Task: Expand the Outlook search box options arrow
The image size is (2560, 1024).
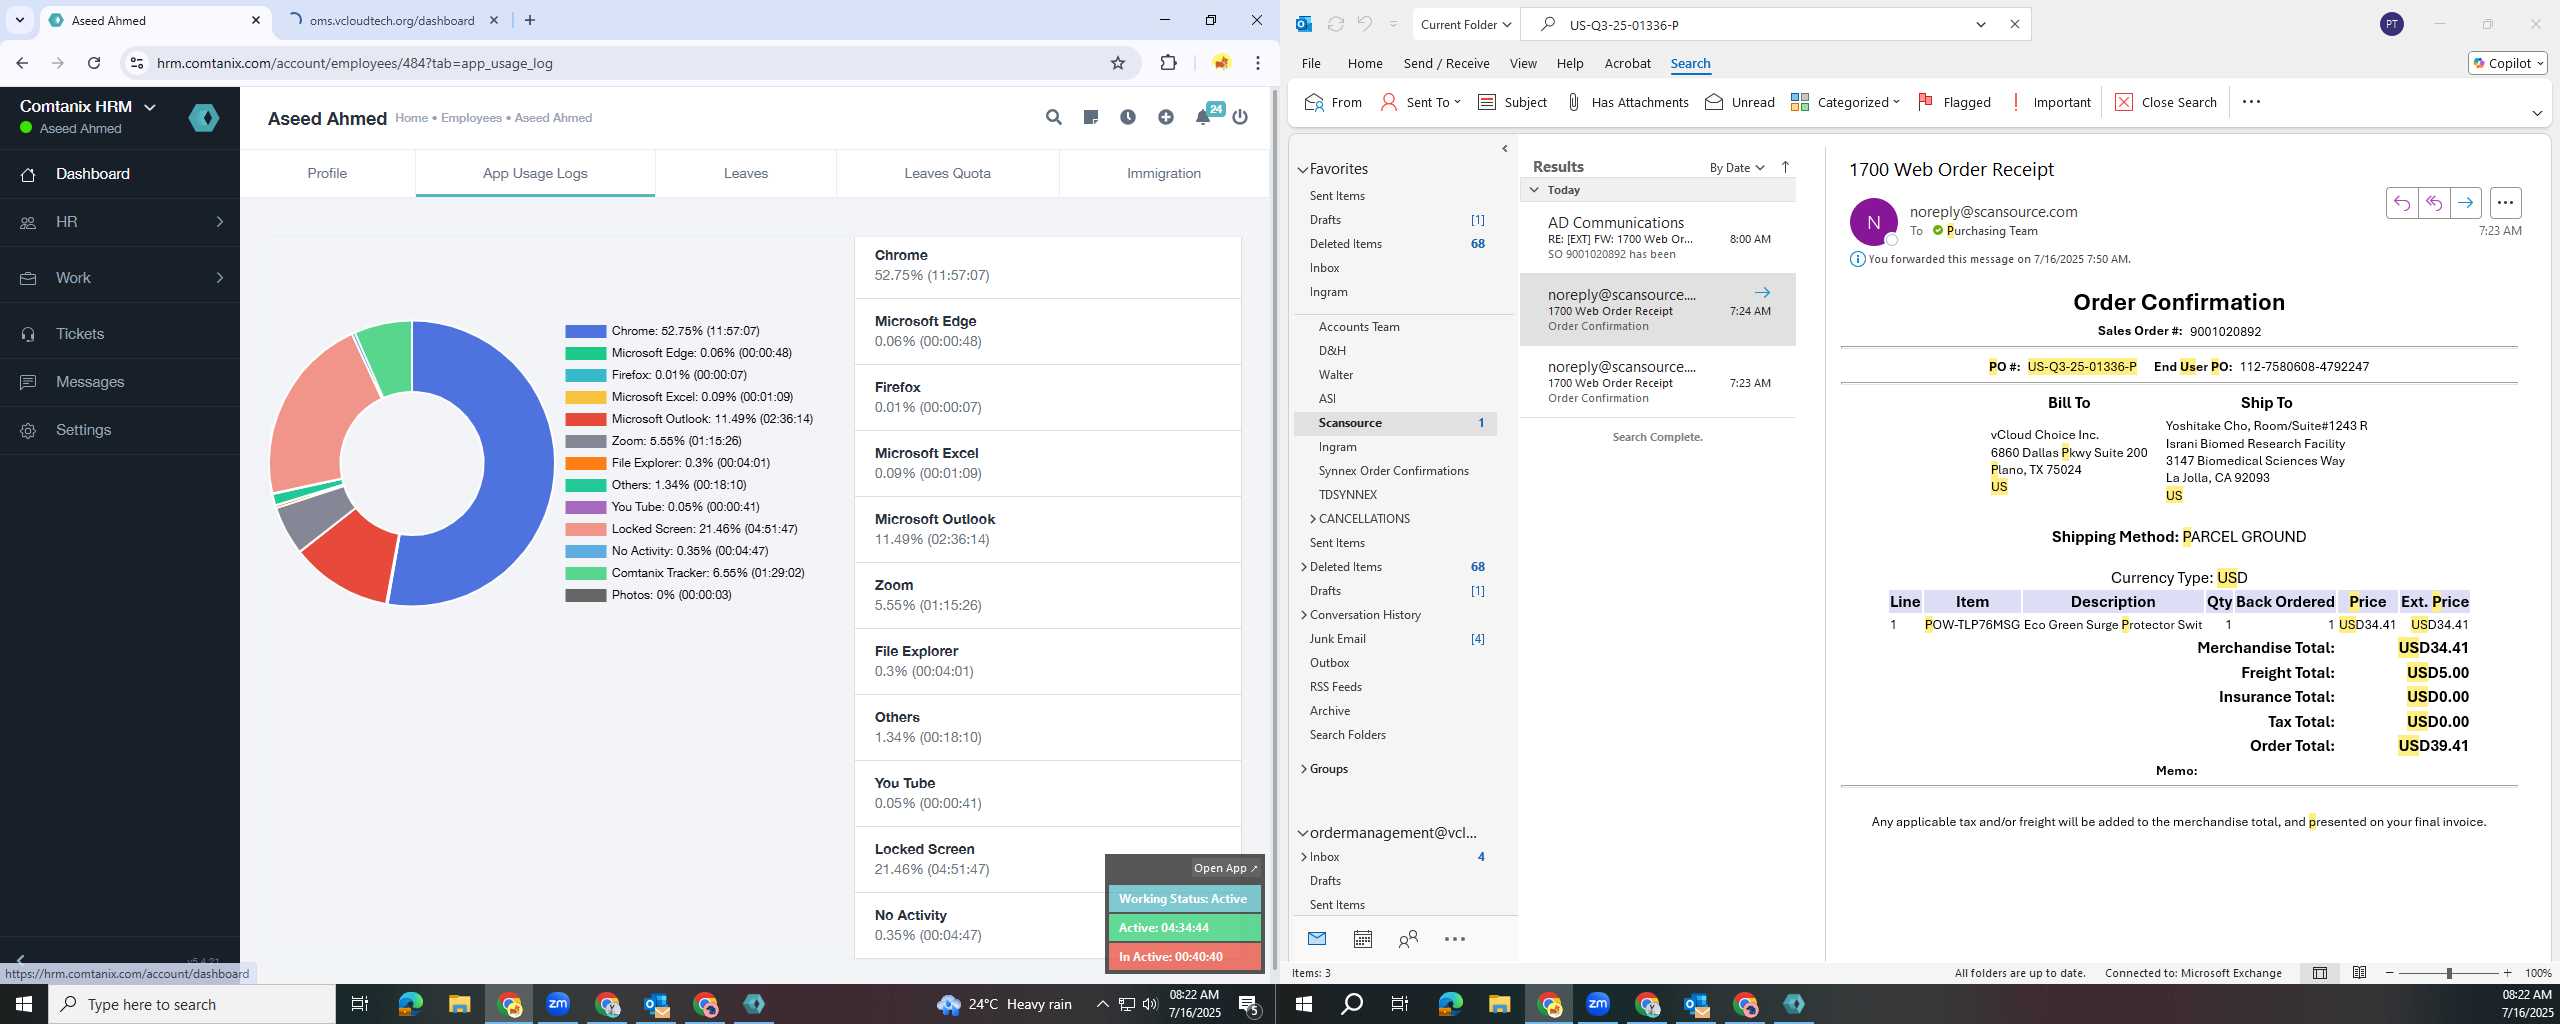Action: pos(1980,24)
